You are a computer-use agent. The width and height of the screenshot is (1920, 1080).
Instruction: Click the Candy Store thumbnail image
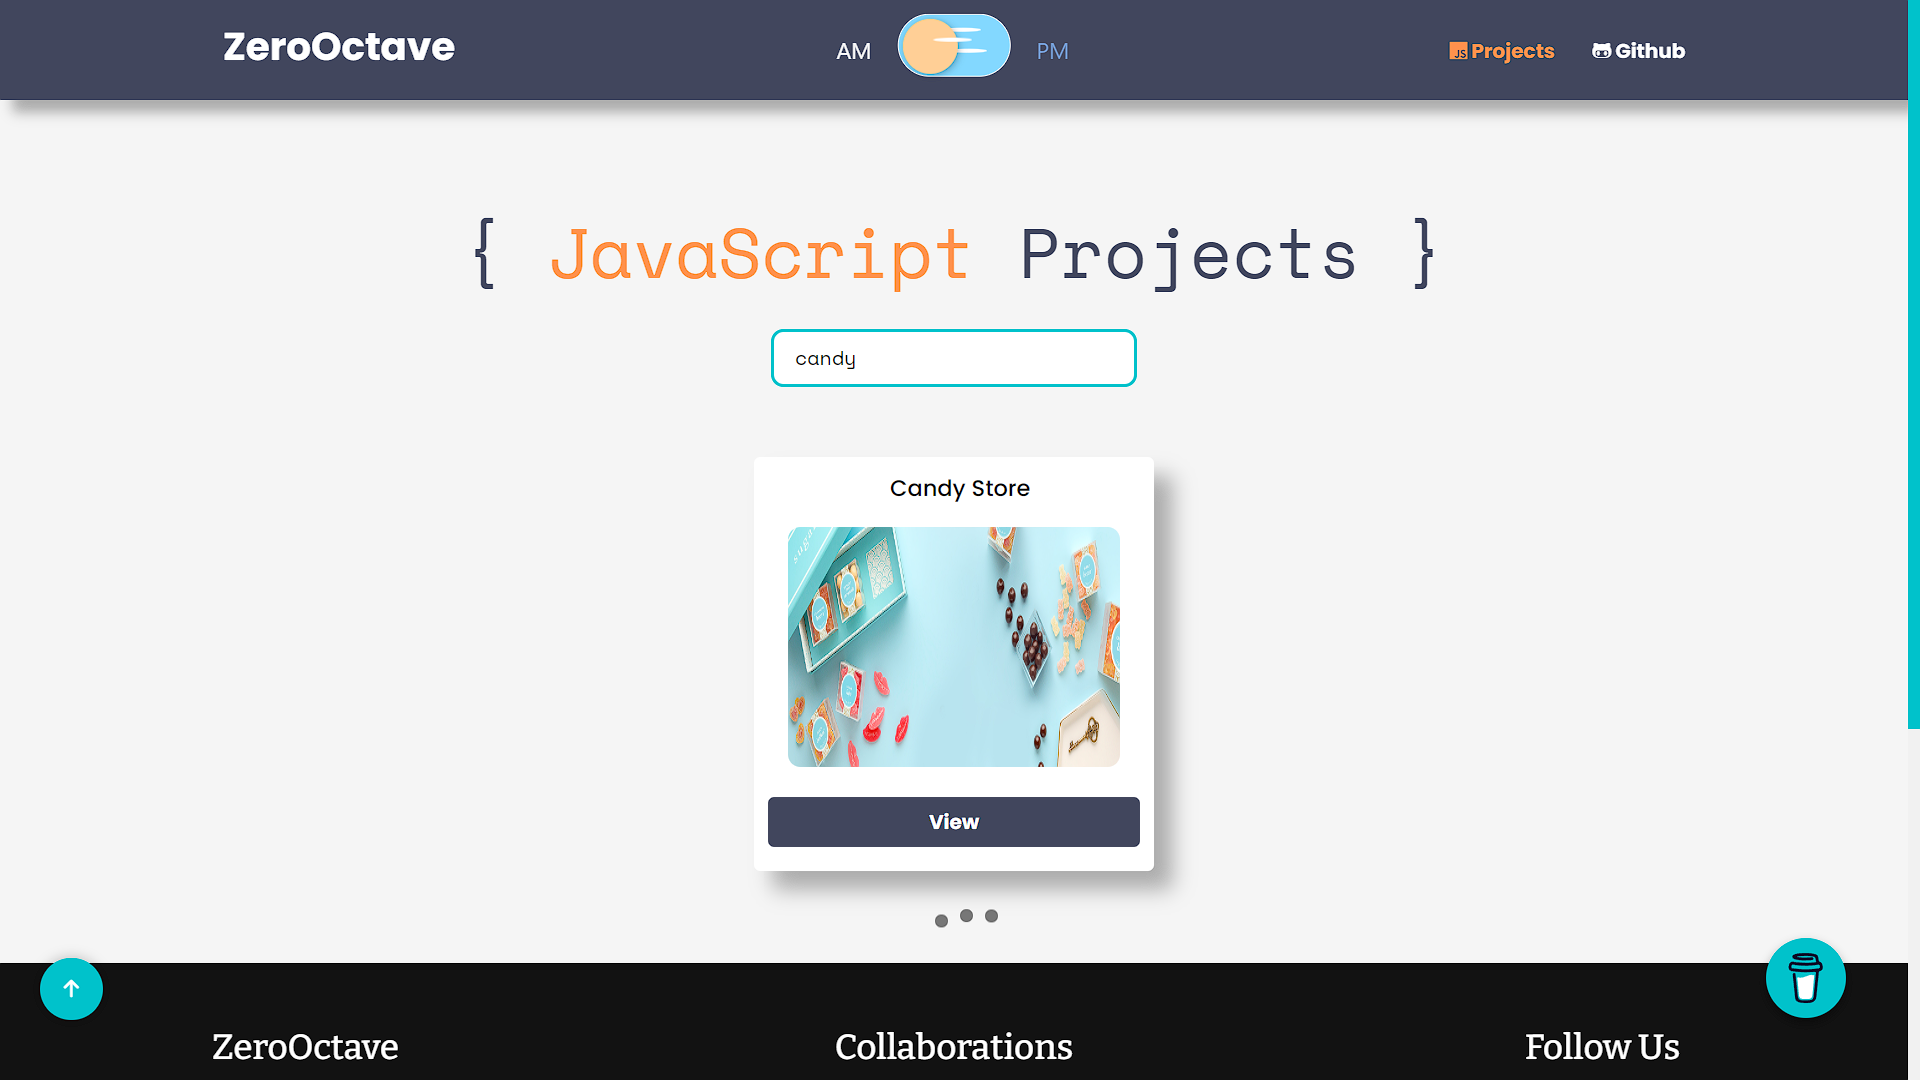pyautogui.click(x=953, y=647)
